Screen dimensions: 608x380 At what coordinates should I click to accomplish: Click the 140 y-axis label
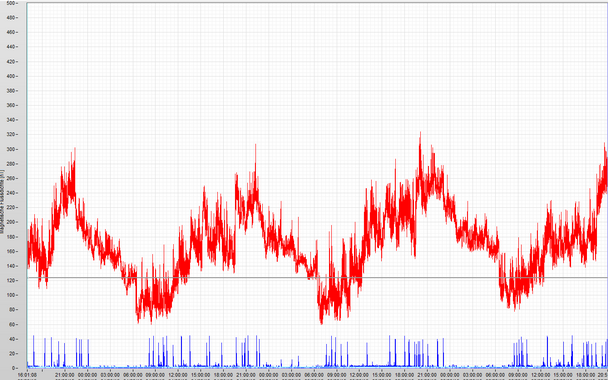10,266
